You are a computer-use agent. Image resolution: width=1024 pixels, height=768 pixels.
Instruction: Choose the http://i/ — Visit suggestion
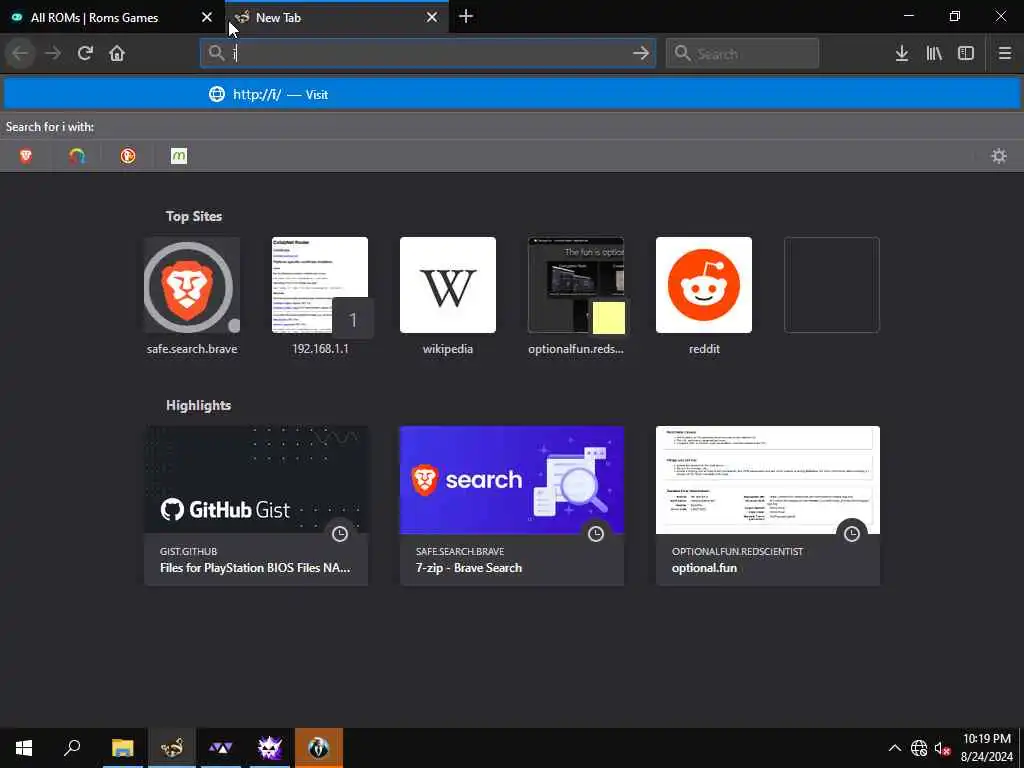512,95
